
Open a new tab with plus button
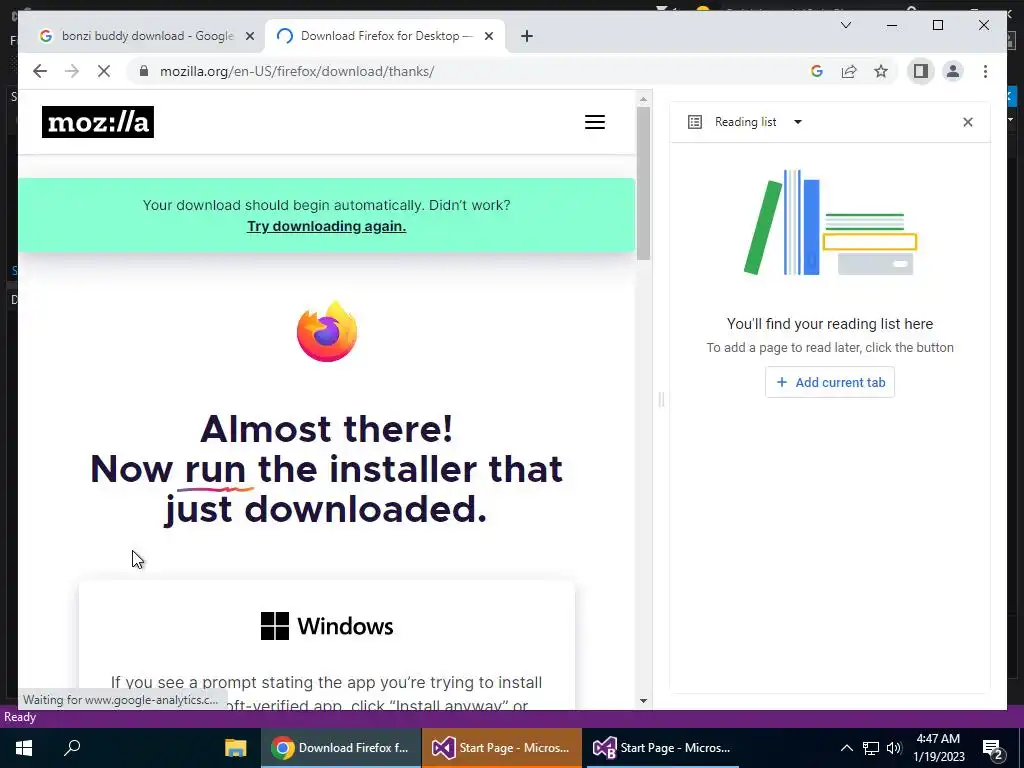click(527, 36)
